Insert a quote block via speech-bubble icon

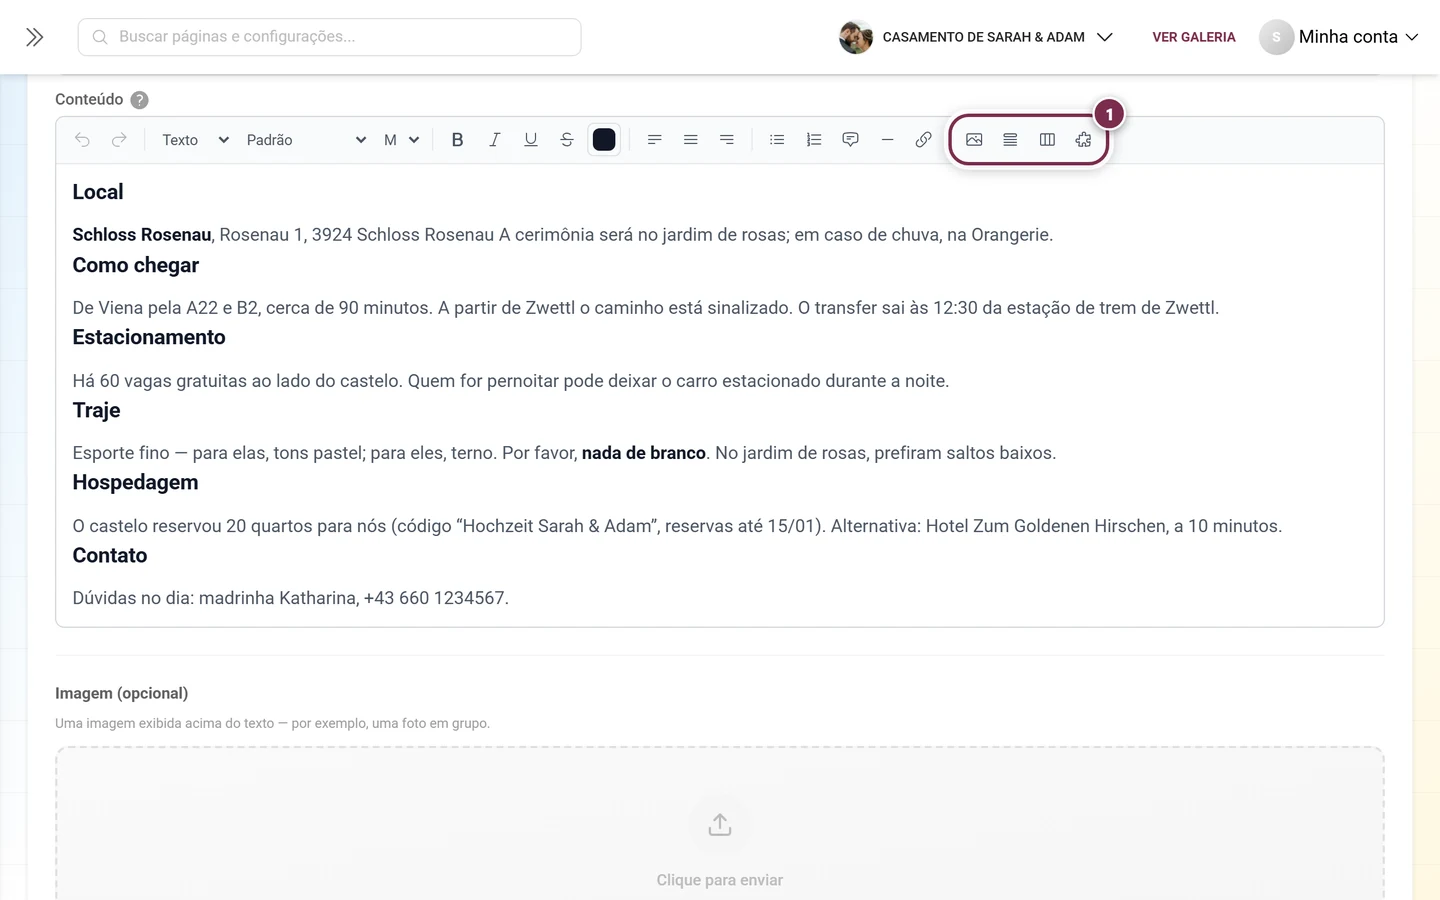850,140
